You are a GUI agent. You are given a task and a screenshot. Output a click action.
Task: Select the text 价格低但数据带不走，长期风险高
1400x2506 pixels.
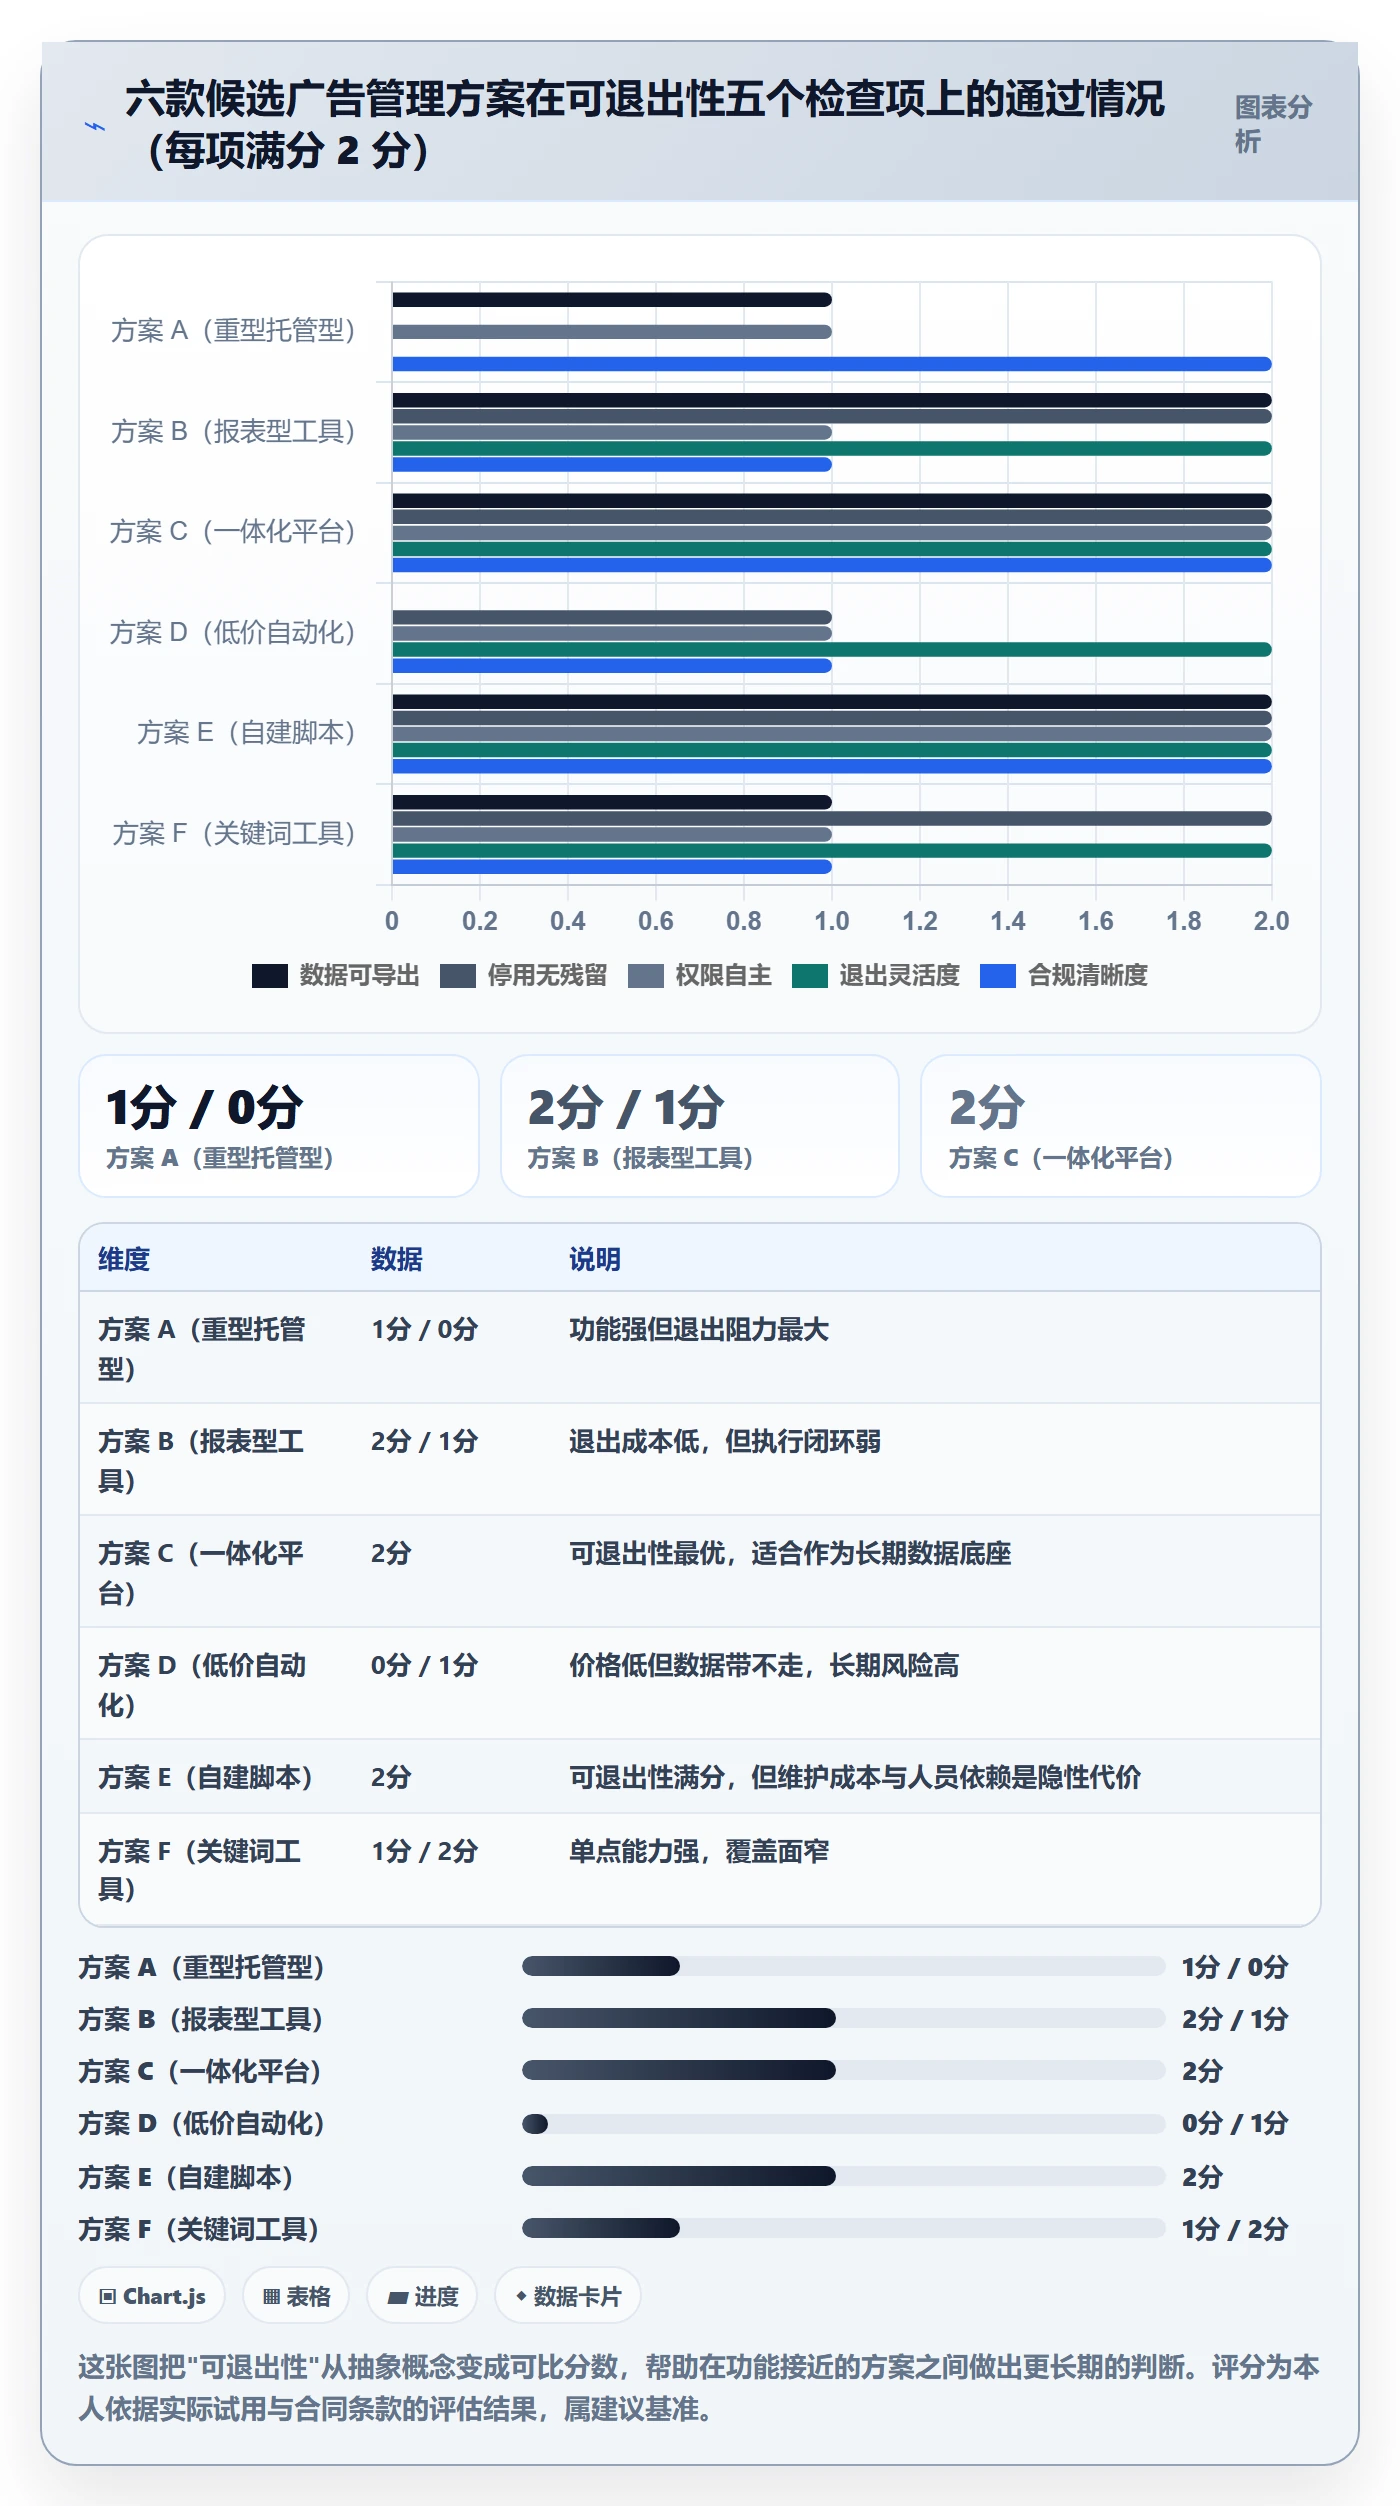764,1665
